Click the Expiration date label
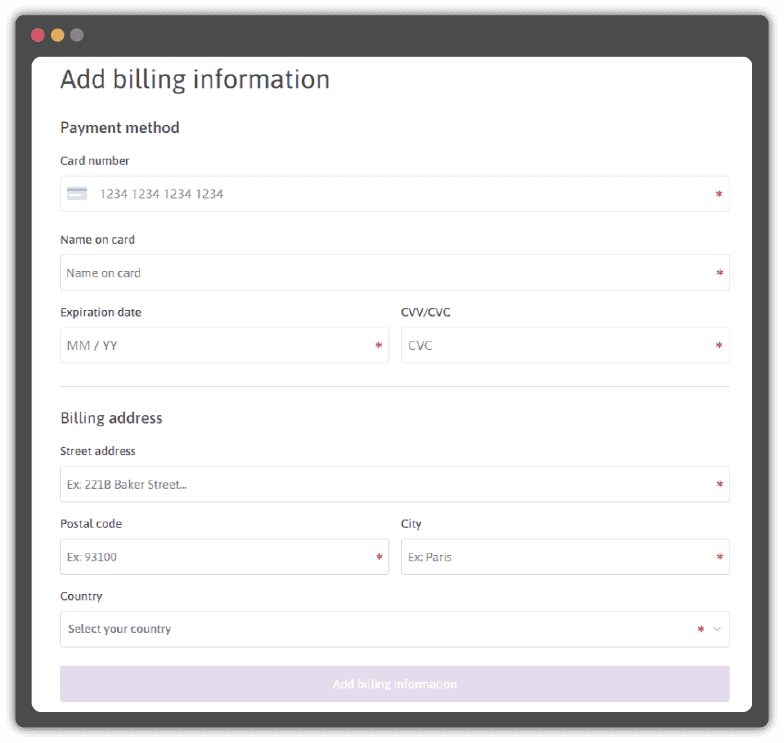The width and height of the screenshot is (784, 743). 101,313
